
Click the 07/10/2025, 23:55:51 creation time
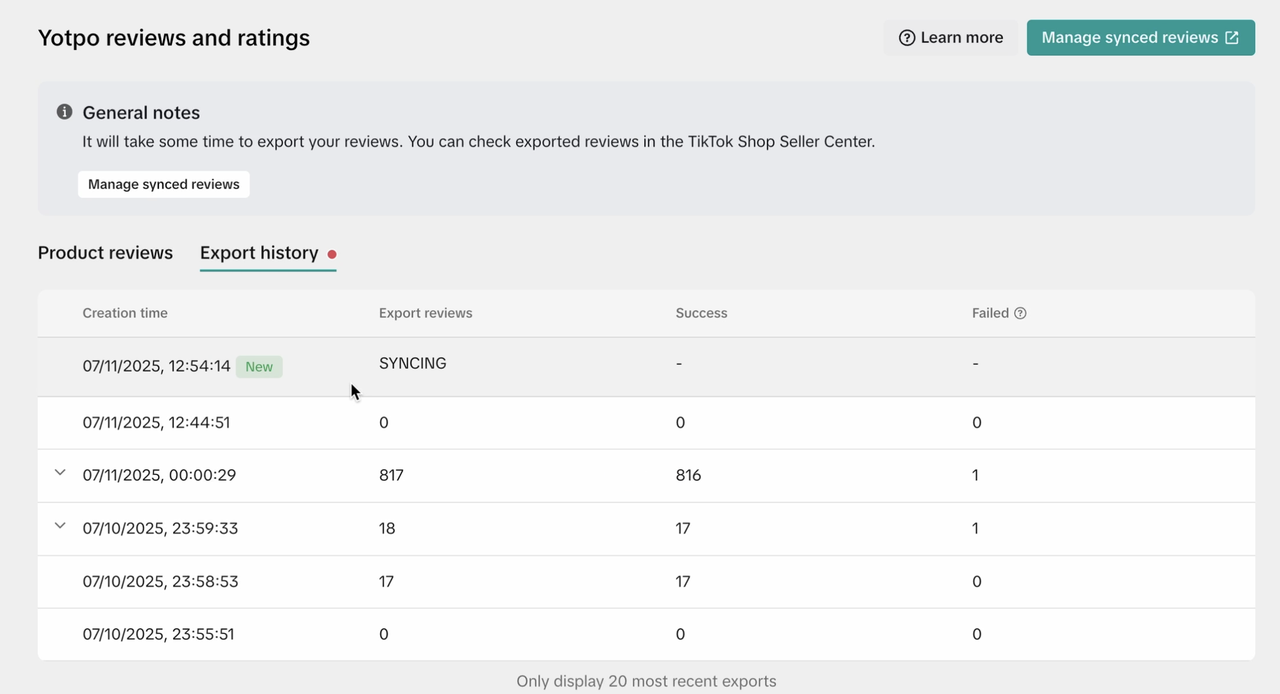(158, 635)
